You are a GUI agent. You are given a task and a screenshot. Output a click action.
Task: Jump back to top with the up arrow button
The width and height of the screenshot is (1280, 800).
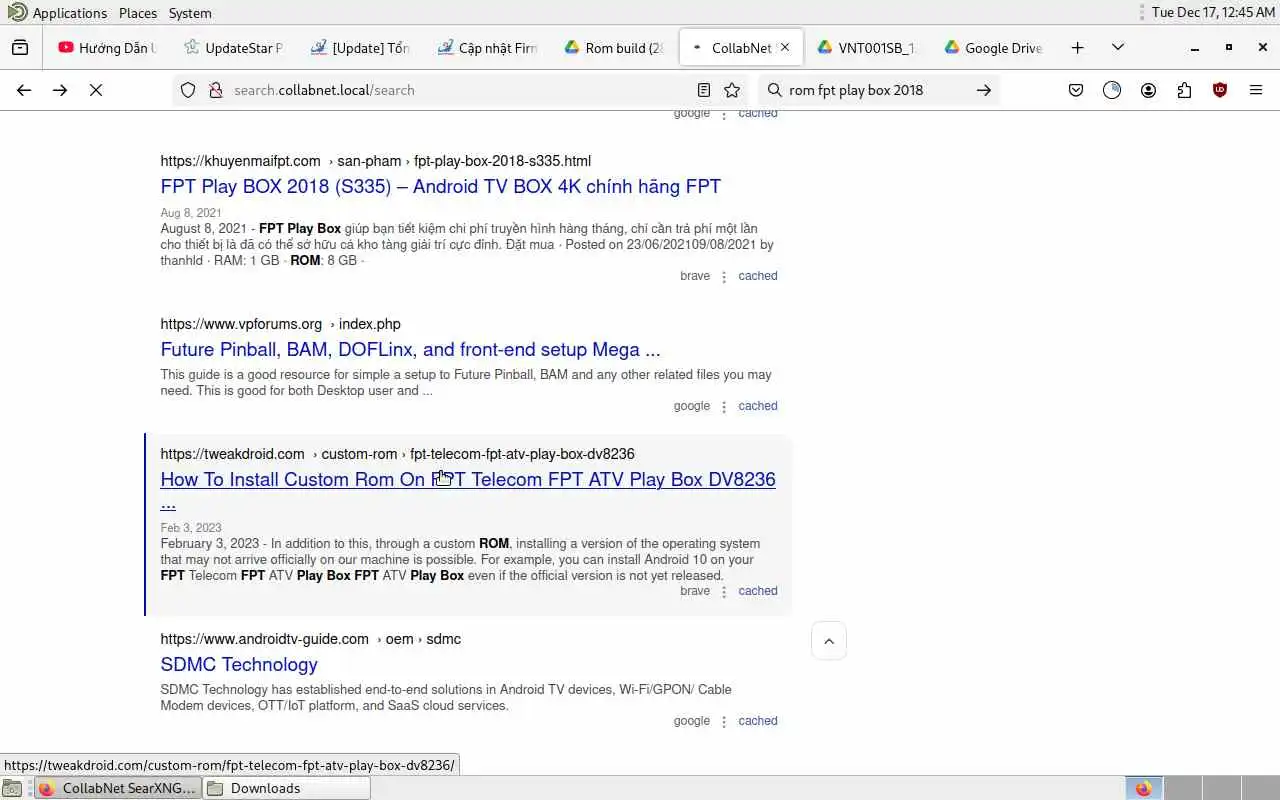pyautogui.click(x=829, y=641)
